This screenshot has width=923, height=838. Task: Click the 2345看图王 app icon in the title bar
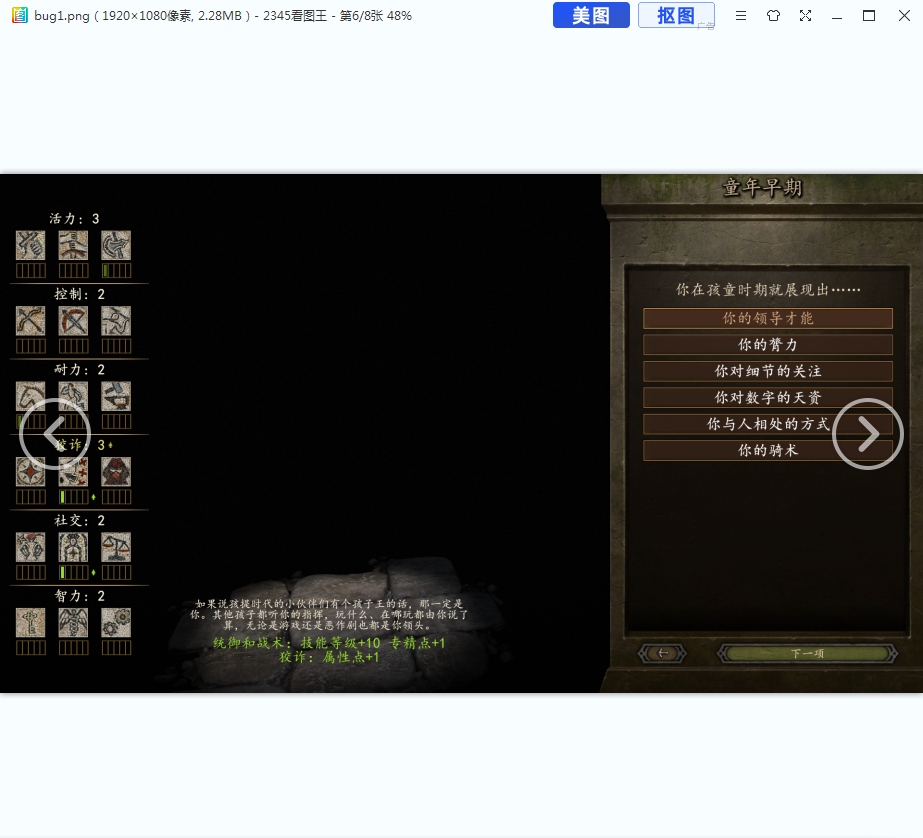20,15
